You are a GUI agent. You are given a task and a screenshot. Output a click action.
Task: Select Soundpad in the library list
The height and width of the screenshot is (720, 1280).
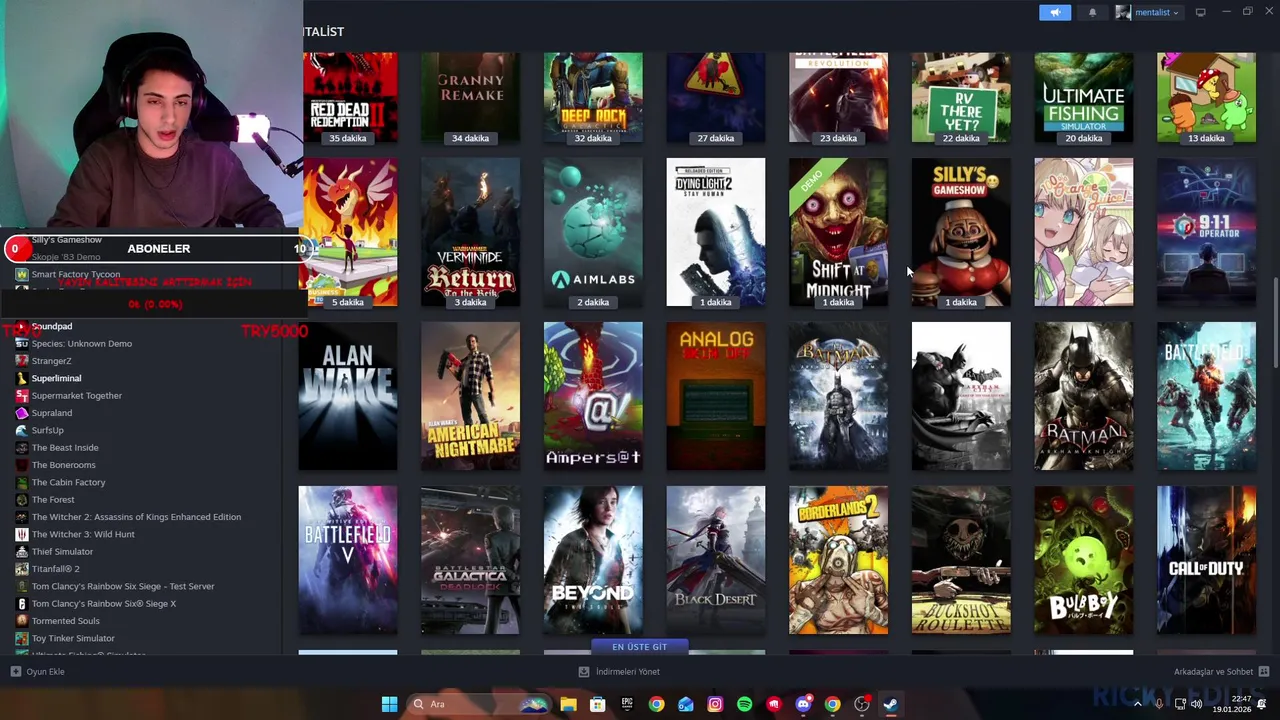click(52, 326)
